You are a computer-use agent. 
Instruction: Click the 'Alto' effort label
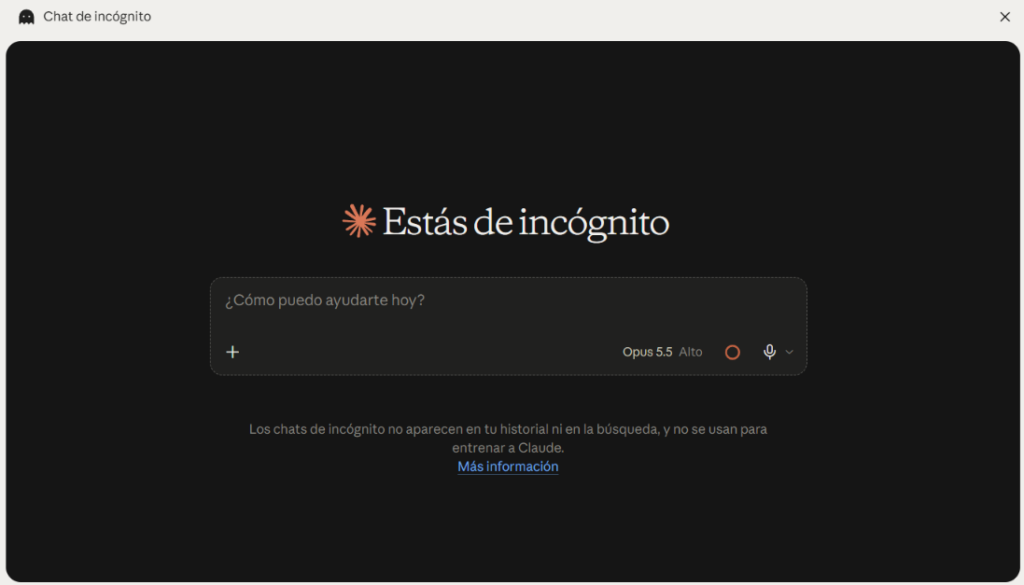pos(690,352)
